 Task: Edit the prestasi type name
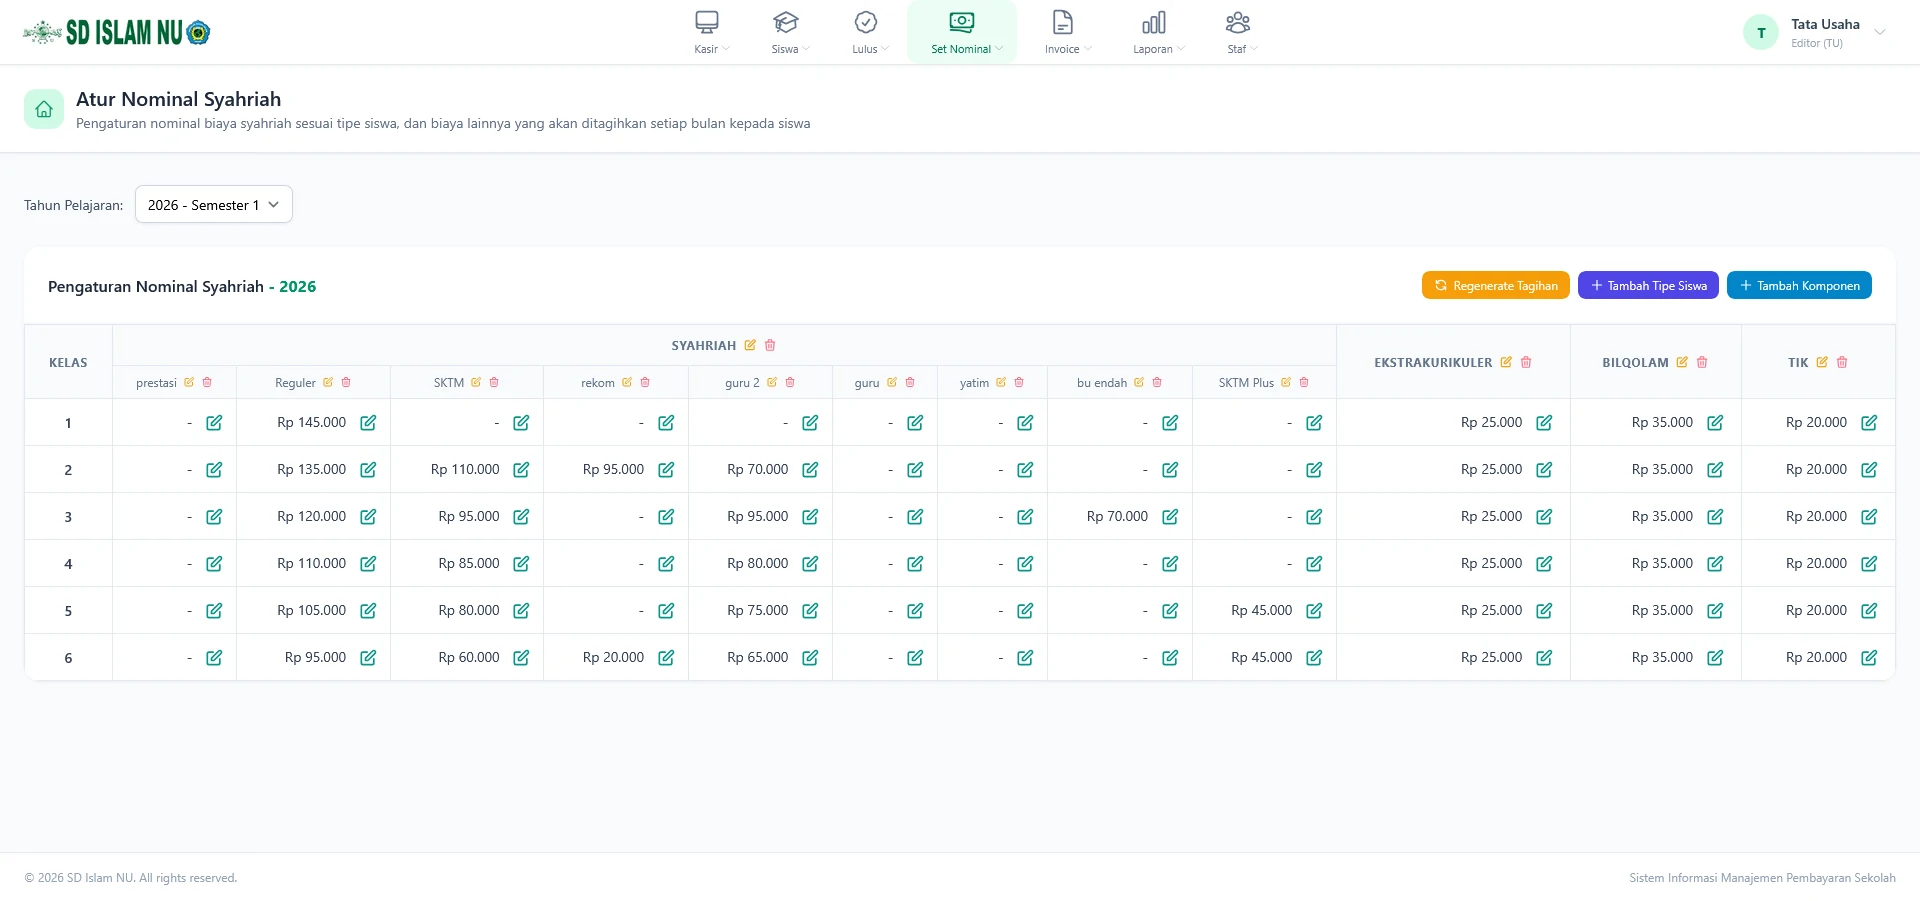189,382
